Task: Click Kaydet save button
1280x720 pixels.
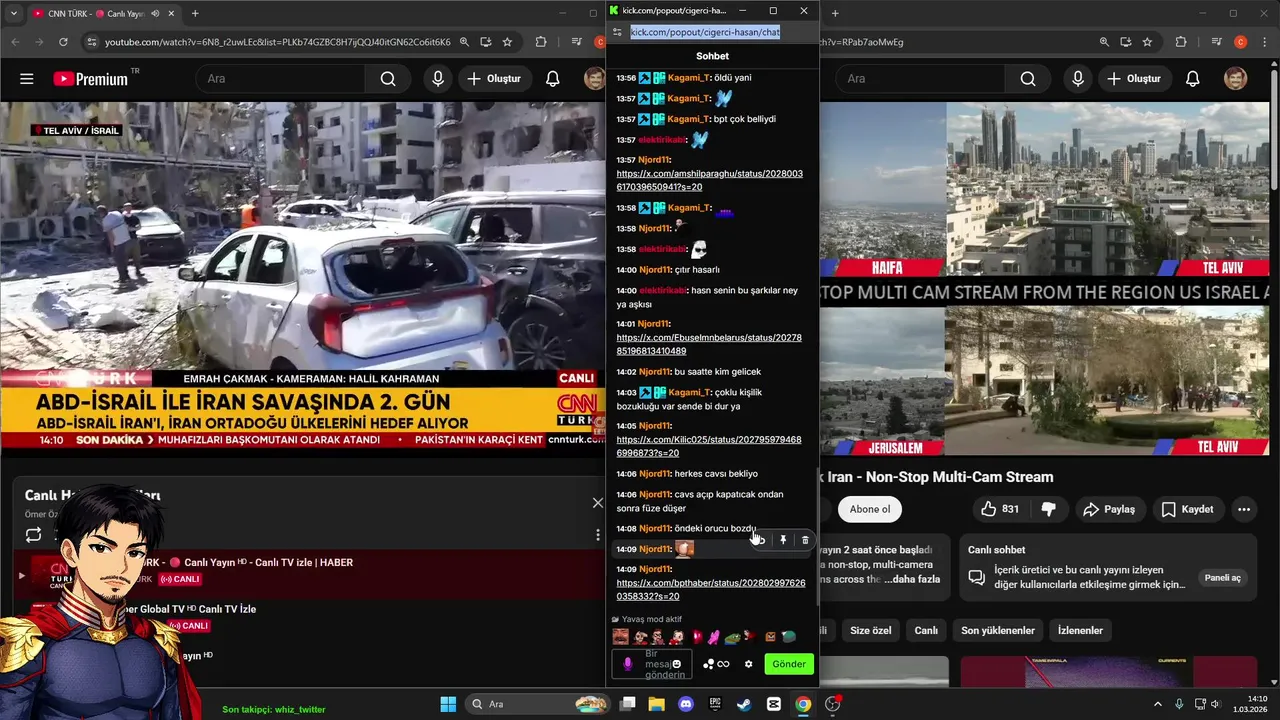Action: pyautogui.click(x=1187, y=509)
